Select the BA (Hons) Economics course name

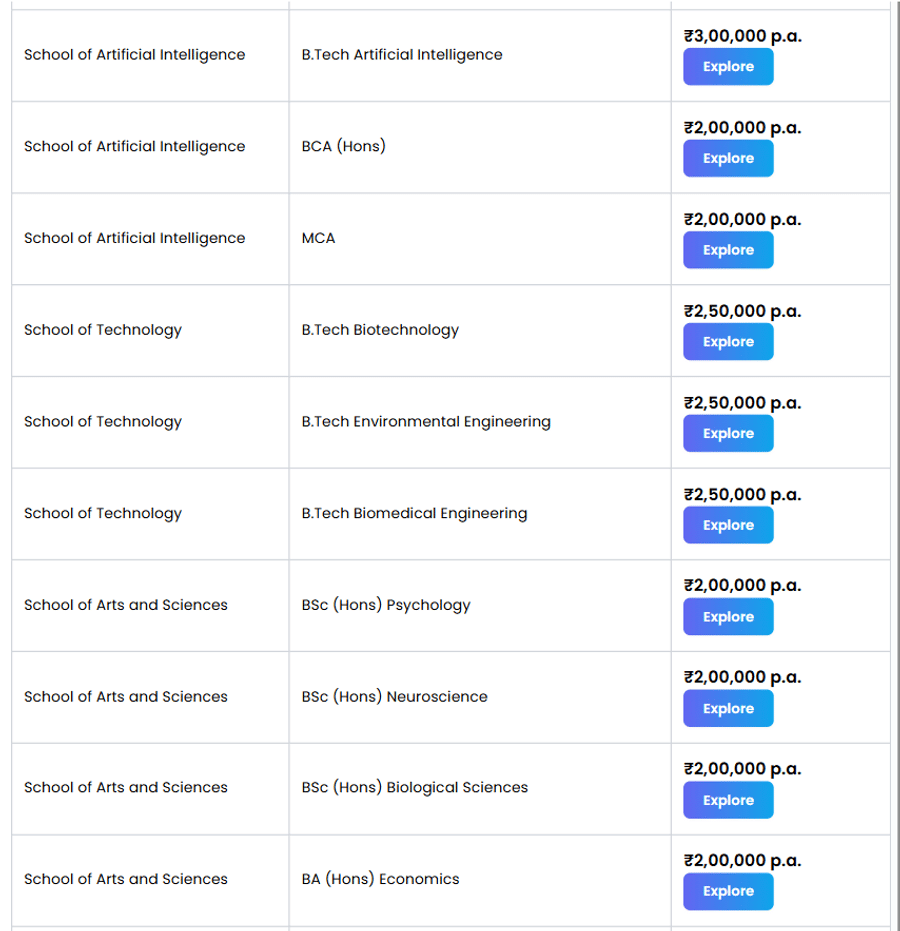click(x=380, y=879)
